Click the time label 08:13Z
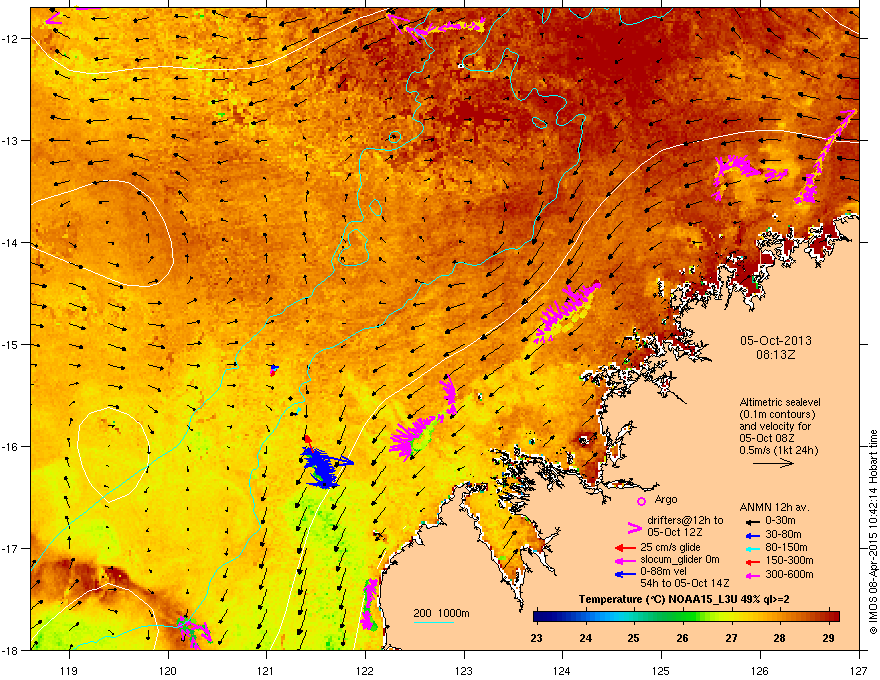Image resolution: width=880 pixels, height=680 pixels. [x=776, y=355]
